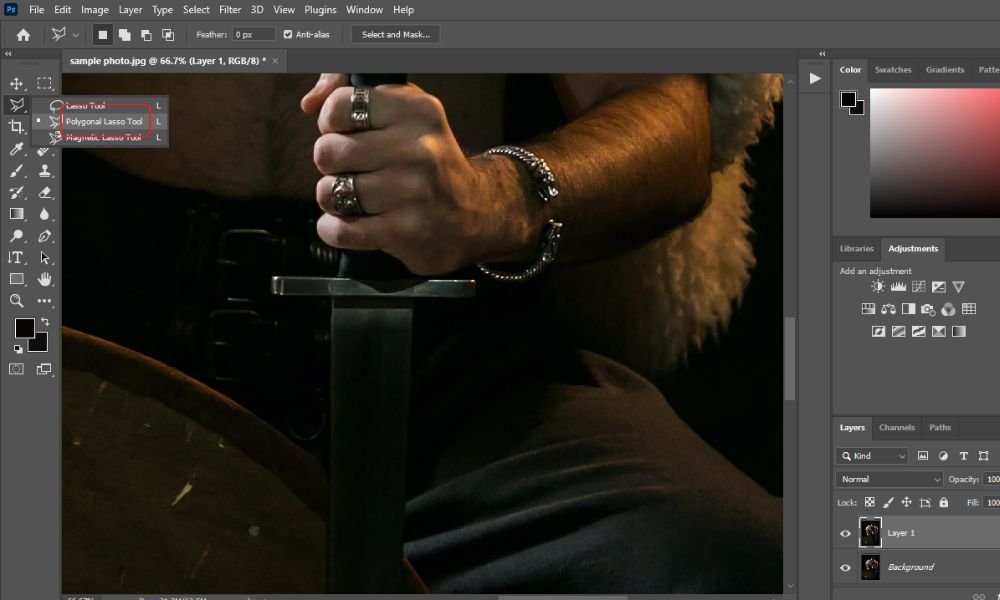The height and width of the screenshot is (600, 1000).
Task: Select the Eraser tool
Action: [x=44, y=193]
